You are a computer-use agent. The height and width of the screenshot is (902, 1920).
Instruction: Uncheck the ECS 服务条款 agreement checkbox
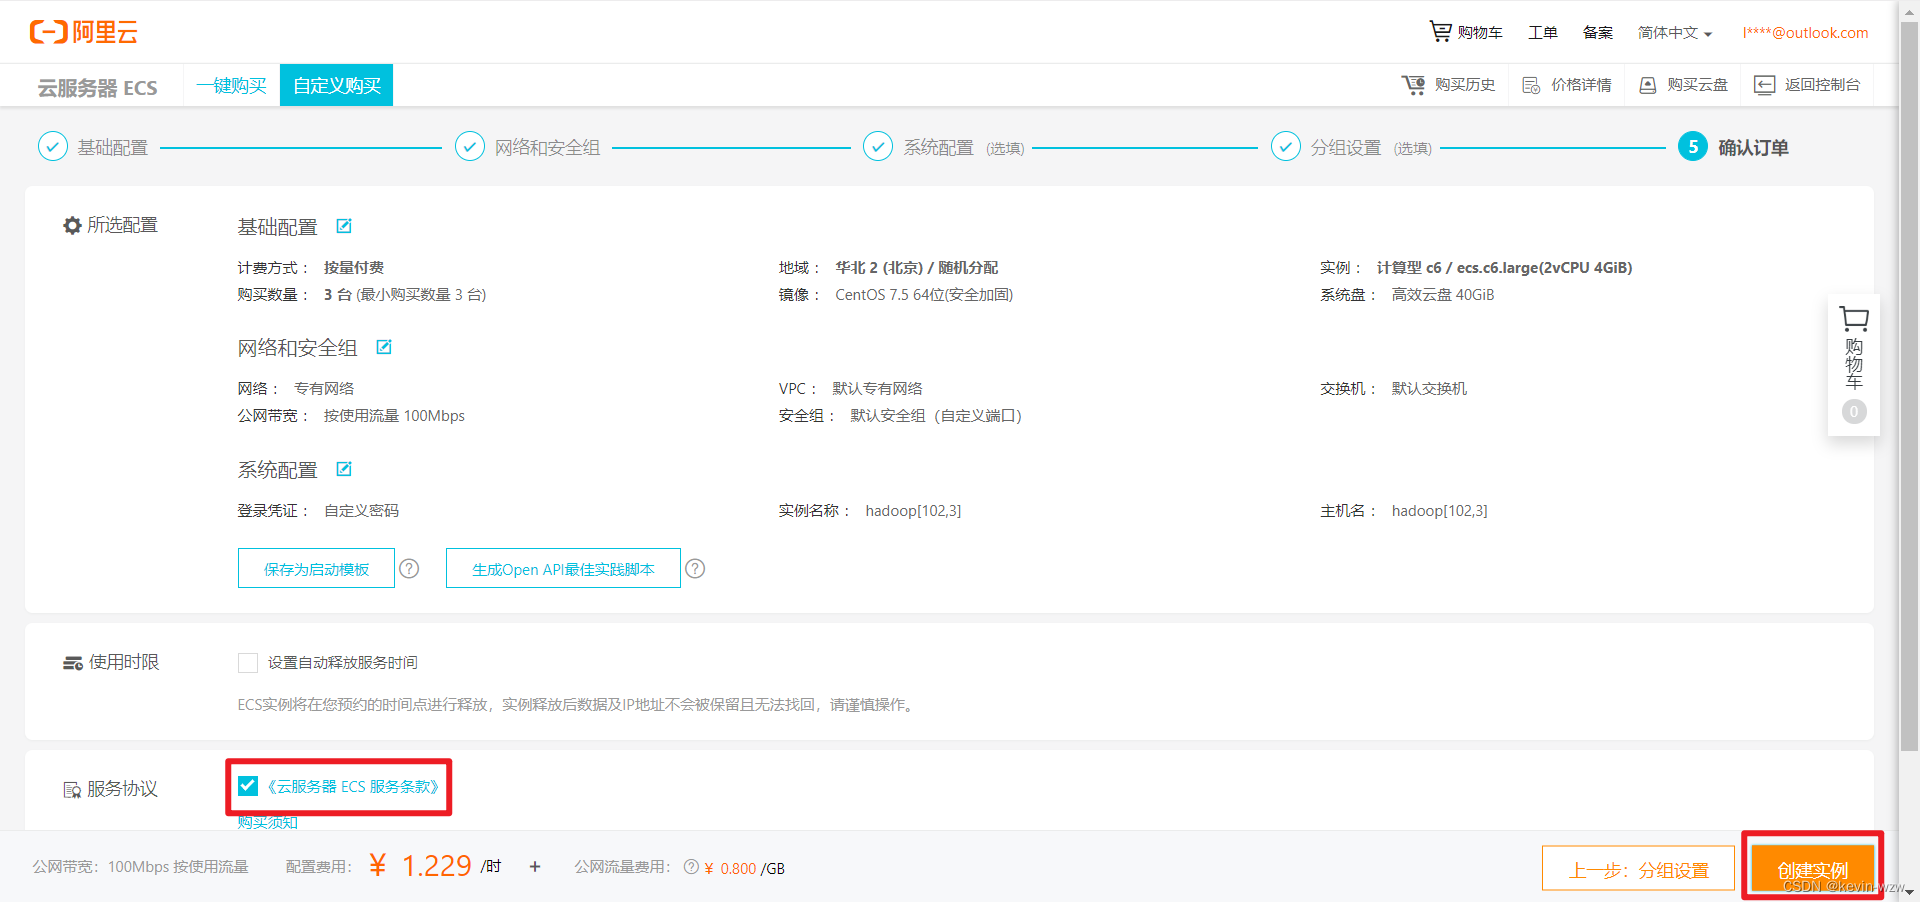click(x=248, y=786)
